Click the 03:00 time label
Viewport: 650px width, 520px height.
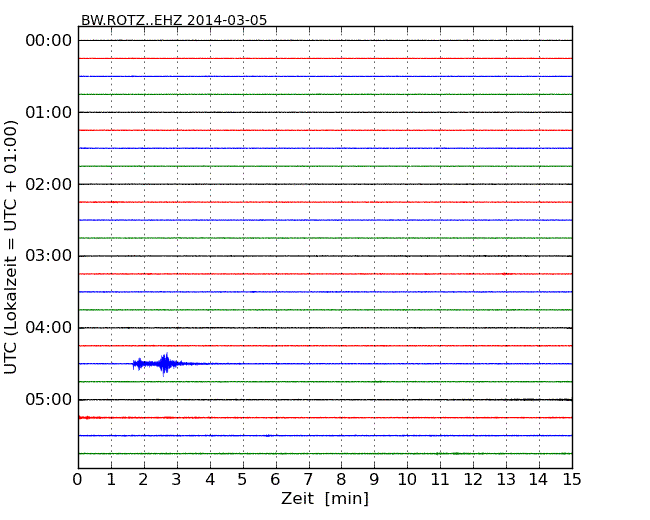pos(49,256)
